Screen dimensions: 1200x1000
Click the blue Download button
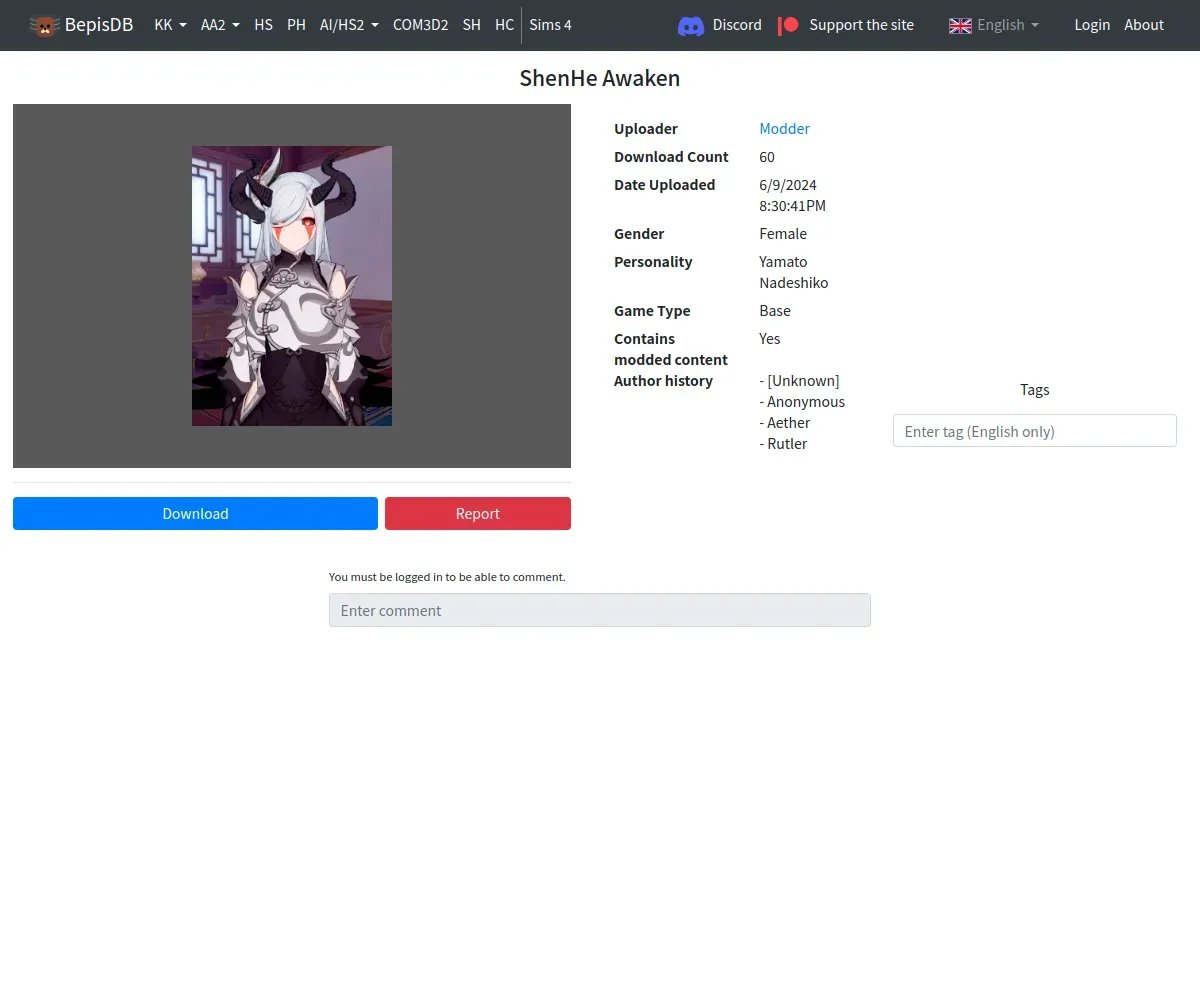click(x=195, y=513)
